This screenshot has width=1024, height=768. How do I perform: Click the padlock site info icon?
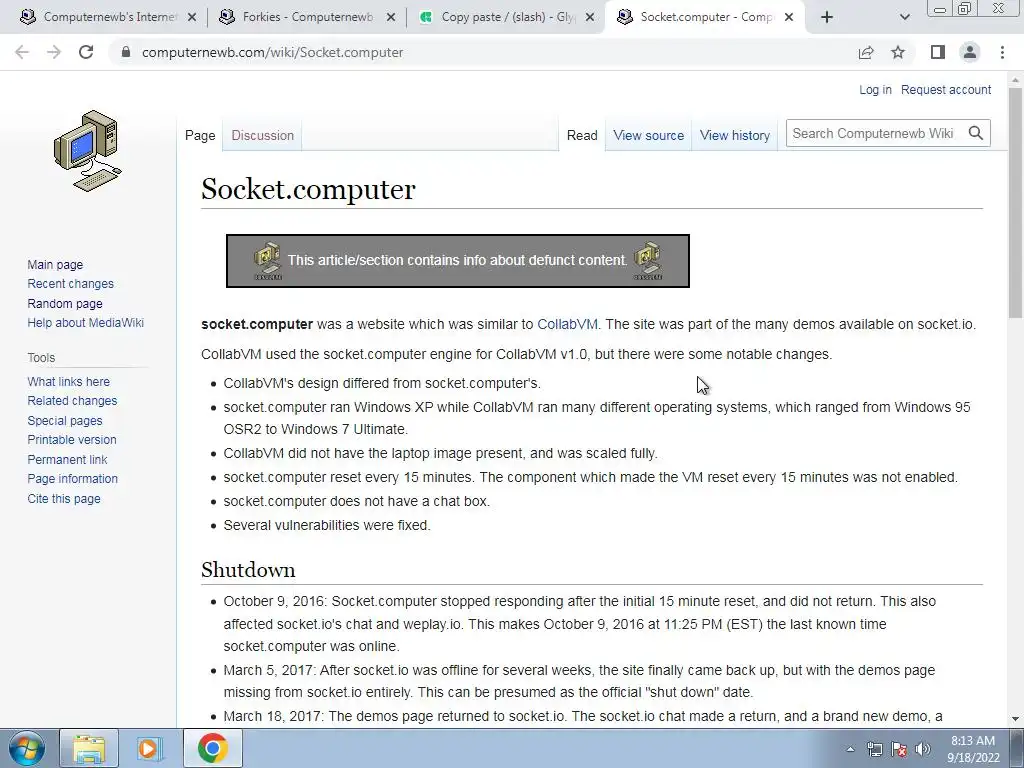coord(127,52)
